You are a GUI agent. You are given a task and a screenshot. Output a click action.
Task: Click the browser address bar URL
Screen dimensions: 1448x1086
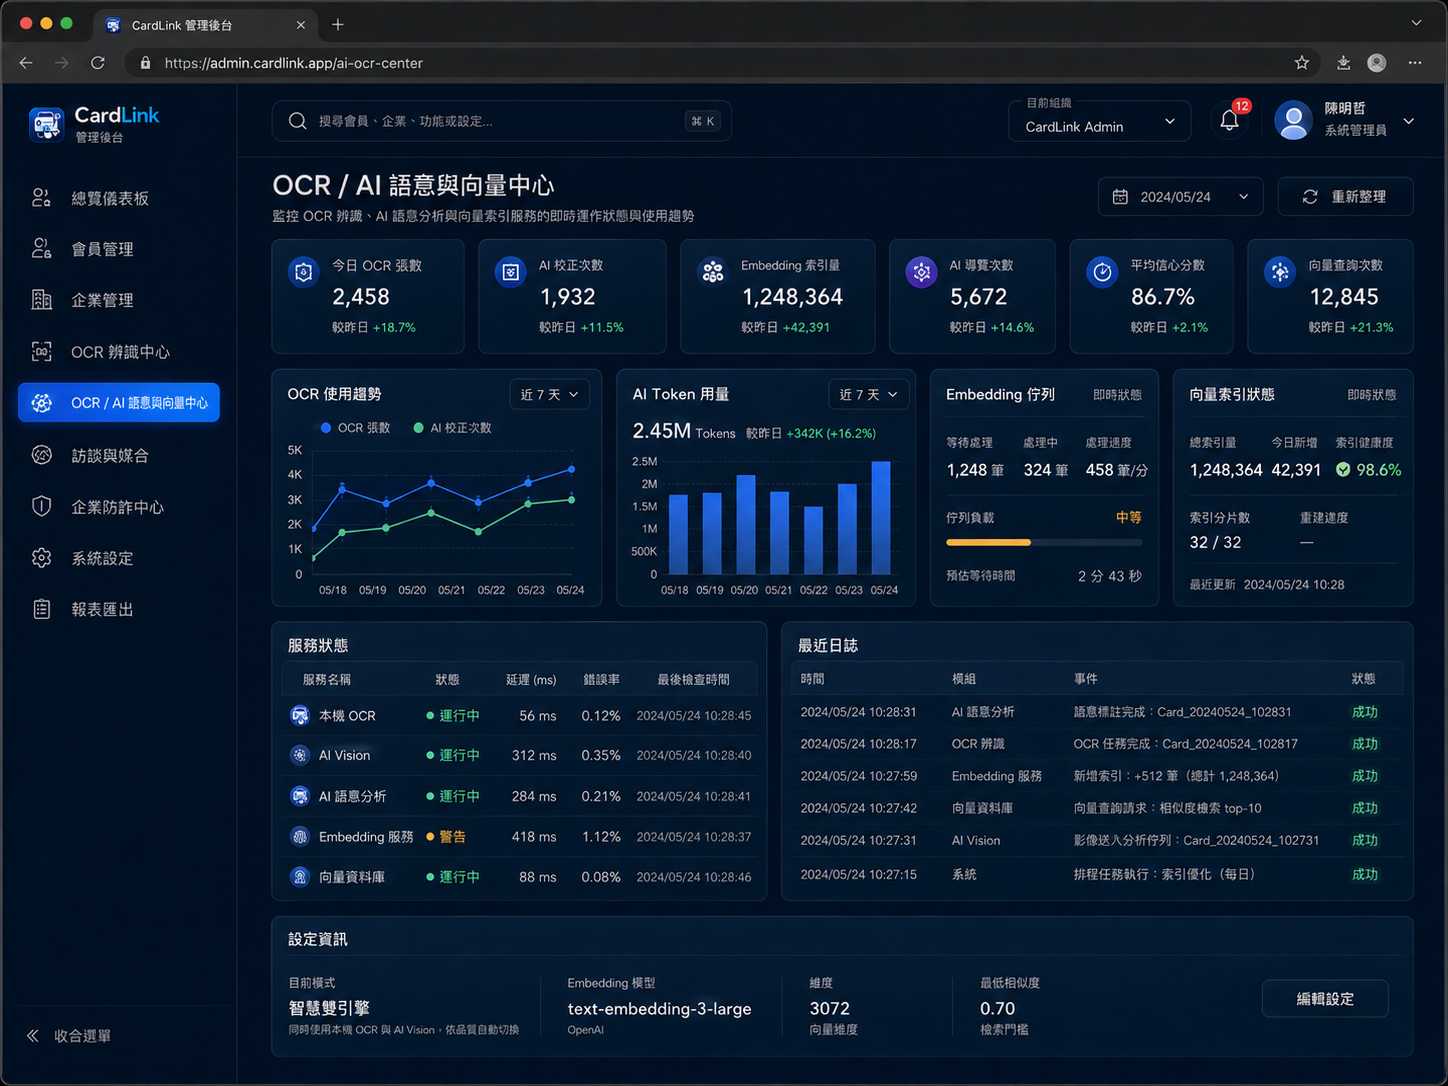pos(293,63)
